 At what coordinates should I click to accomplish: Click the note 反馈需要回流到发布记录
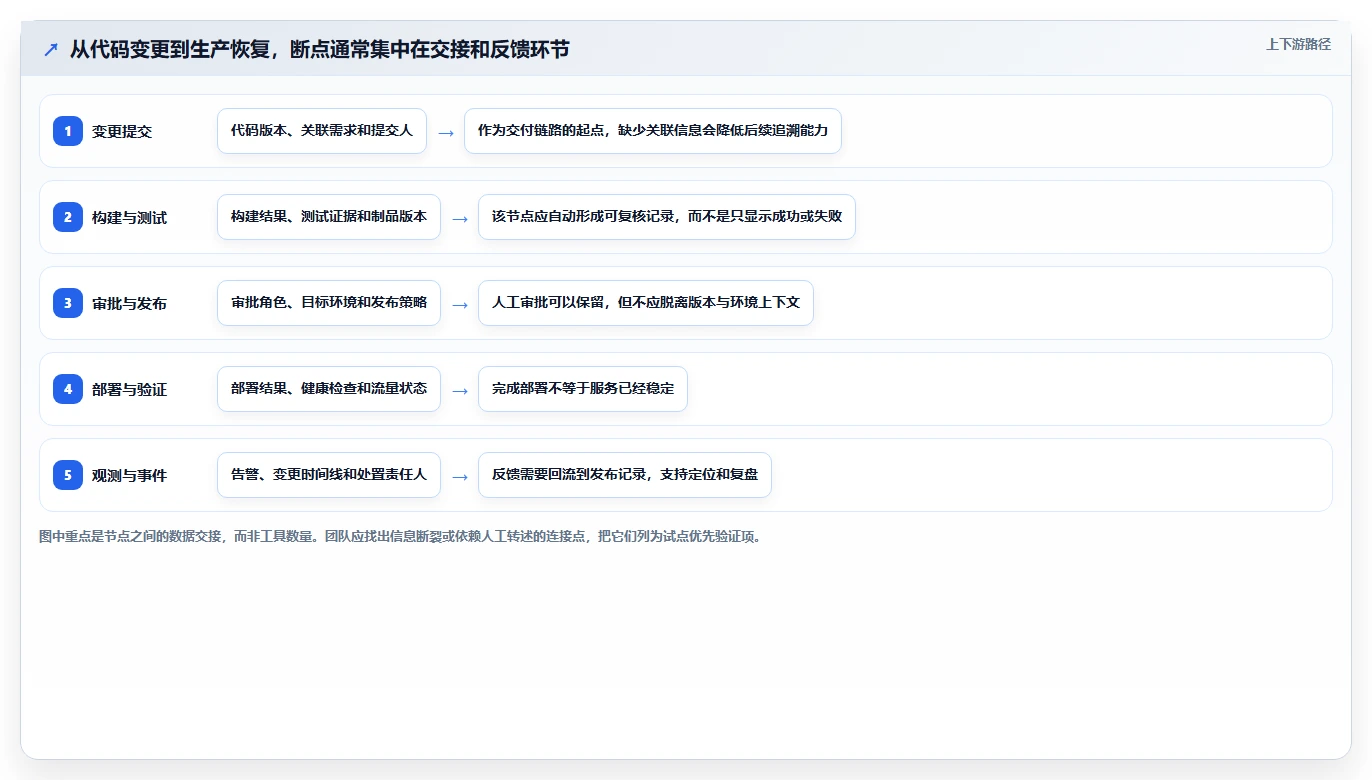pyautogui.click(x=625, y=475)
